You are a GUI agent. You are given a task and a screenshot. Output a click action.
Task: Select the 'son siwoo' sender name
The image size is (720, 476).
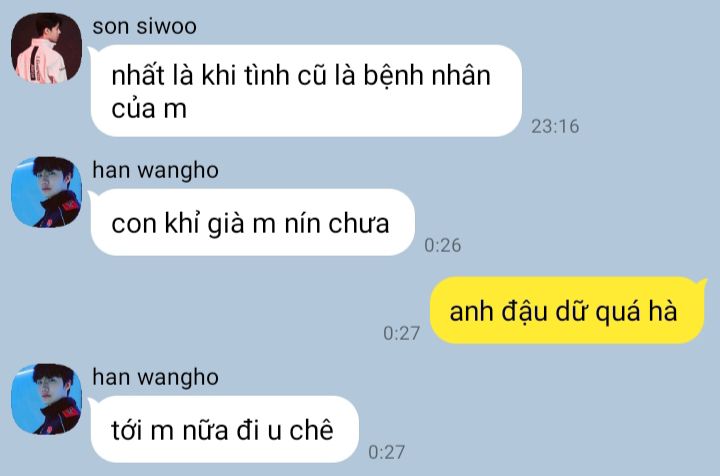pyautogui.click(x=144, y=26)
